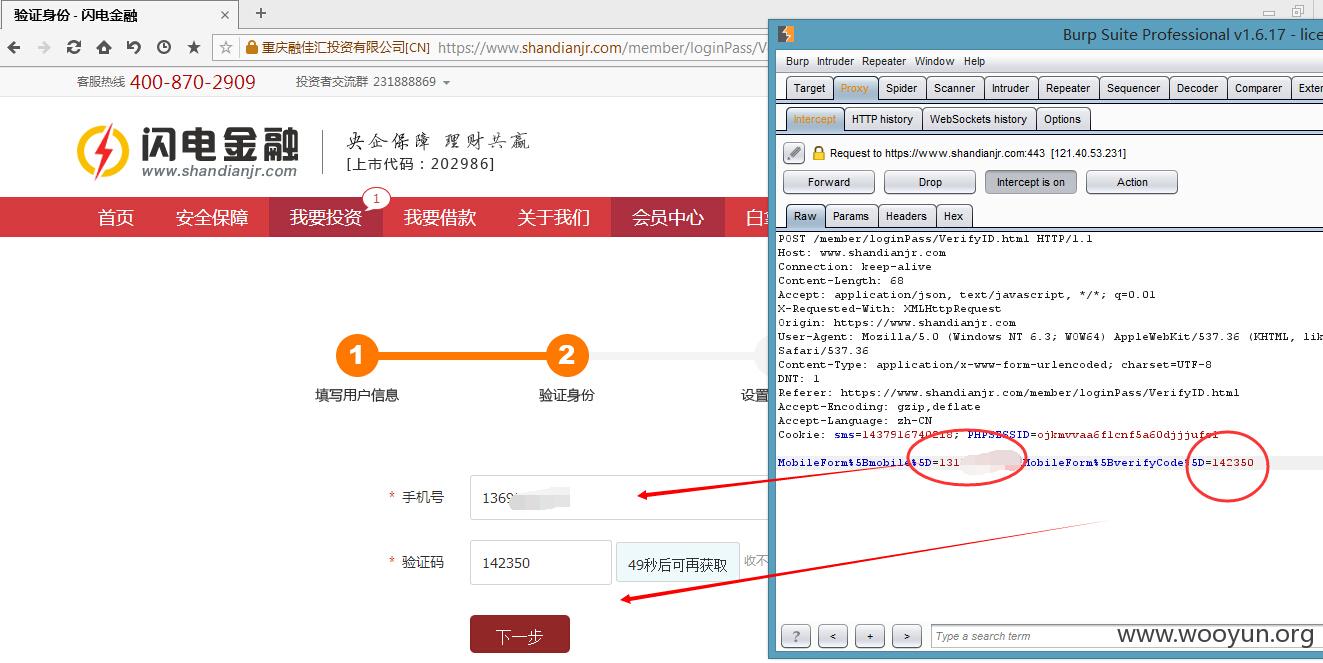
Task: Open Burp search help question mark button
Action: 795,636
